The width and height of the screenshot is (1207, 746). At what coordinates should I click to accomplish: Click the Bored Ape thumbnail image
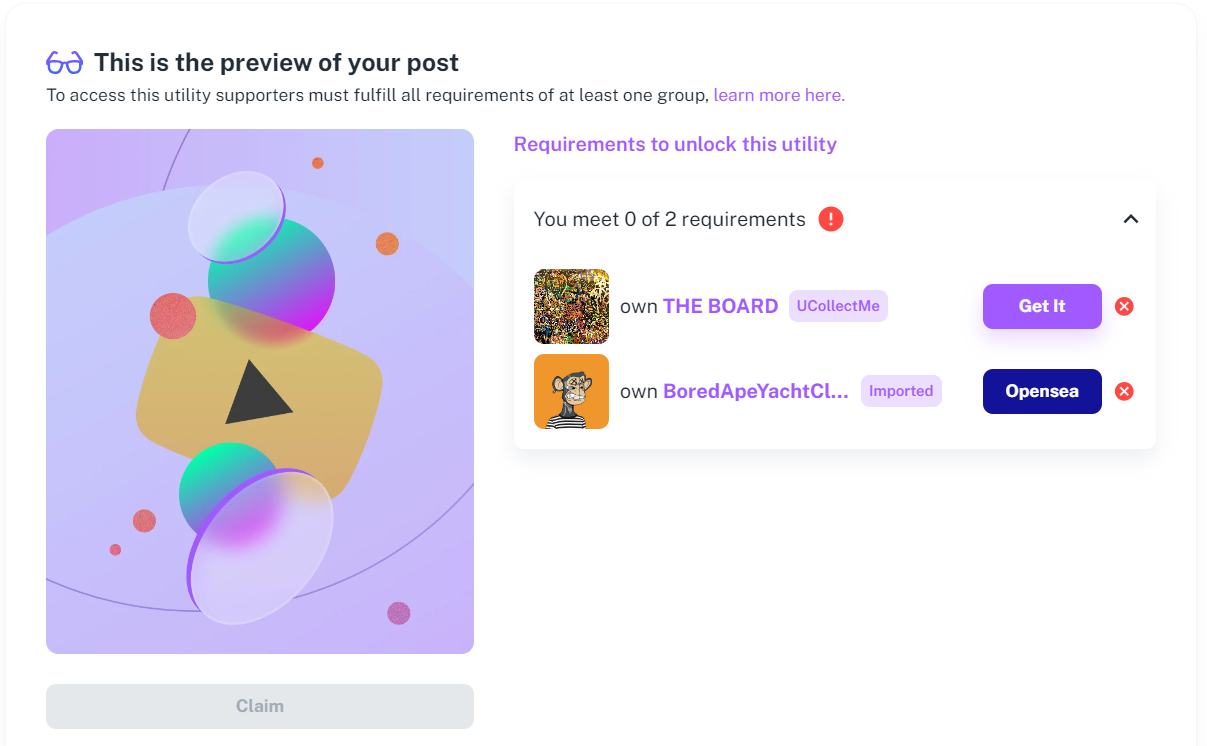571,391
